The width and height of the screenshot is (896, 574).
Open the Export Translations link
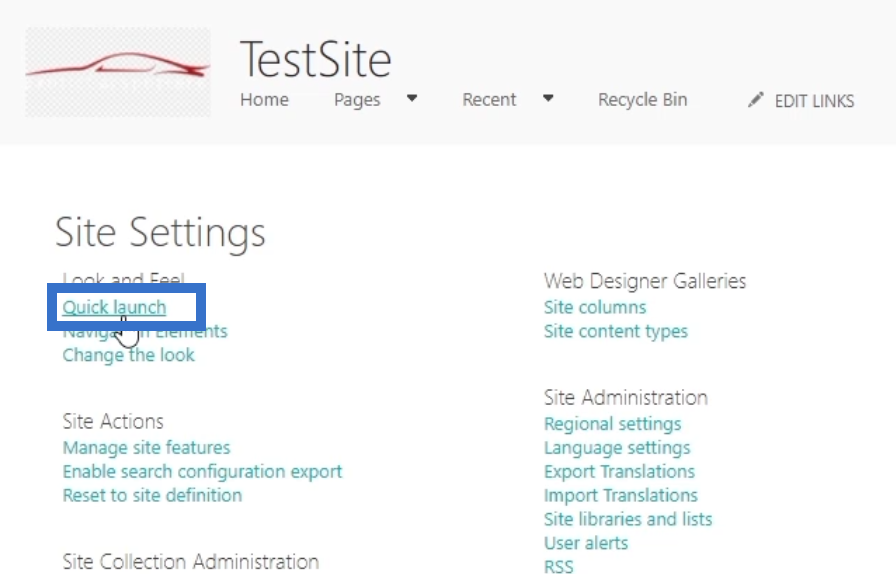(619, 472)
